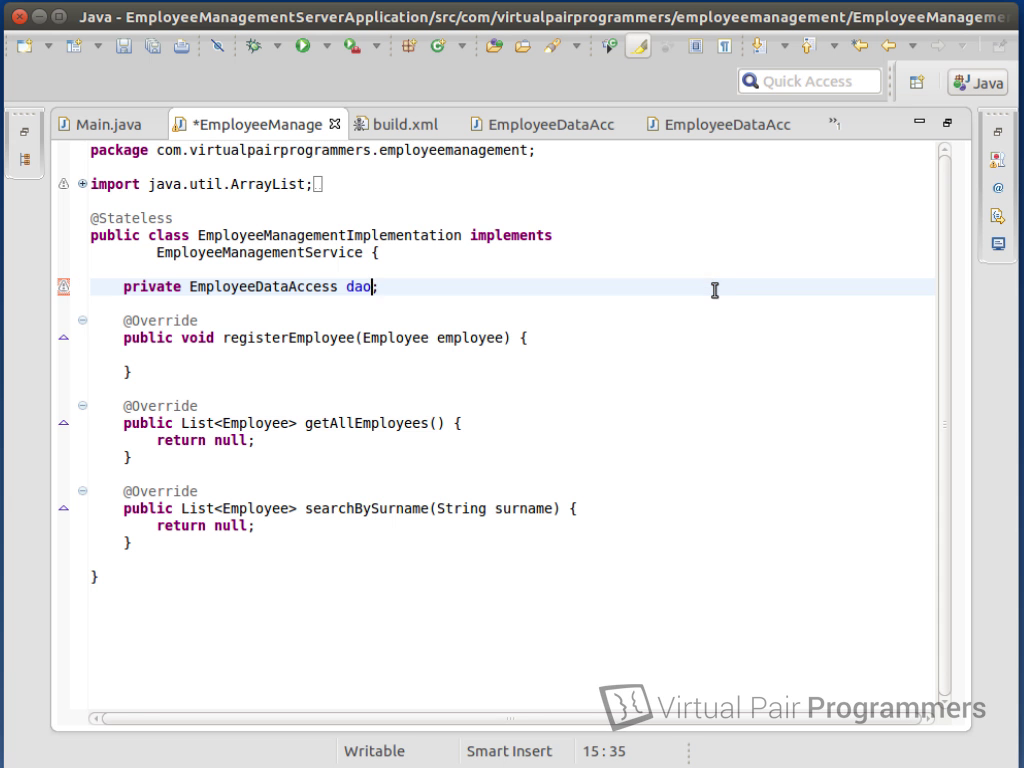The width and height of the screenshot is (1024, 768).
Task: Click the warning marker beside dao field
Action: pyautogui.click(x=63, y=286)
